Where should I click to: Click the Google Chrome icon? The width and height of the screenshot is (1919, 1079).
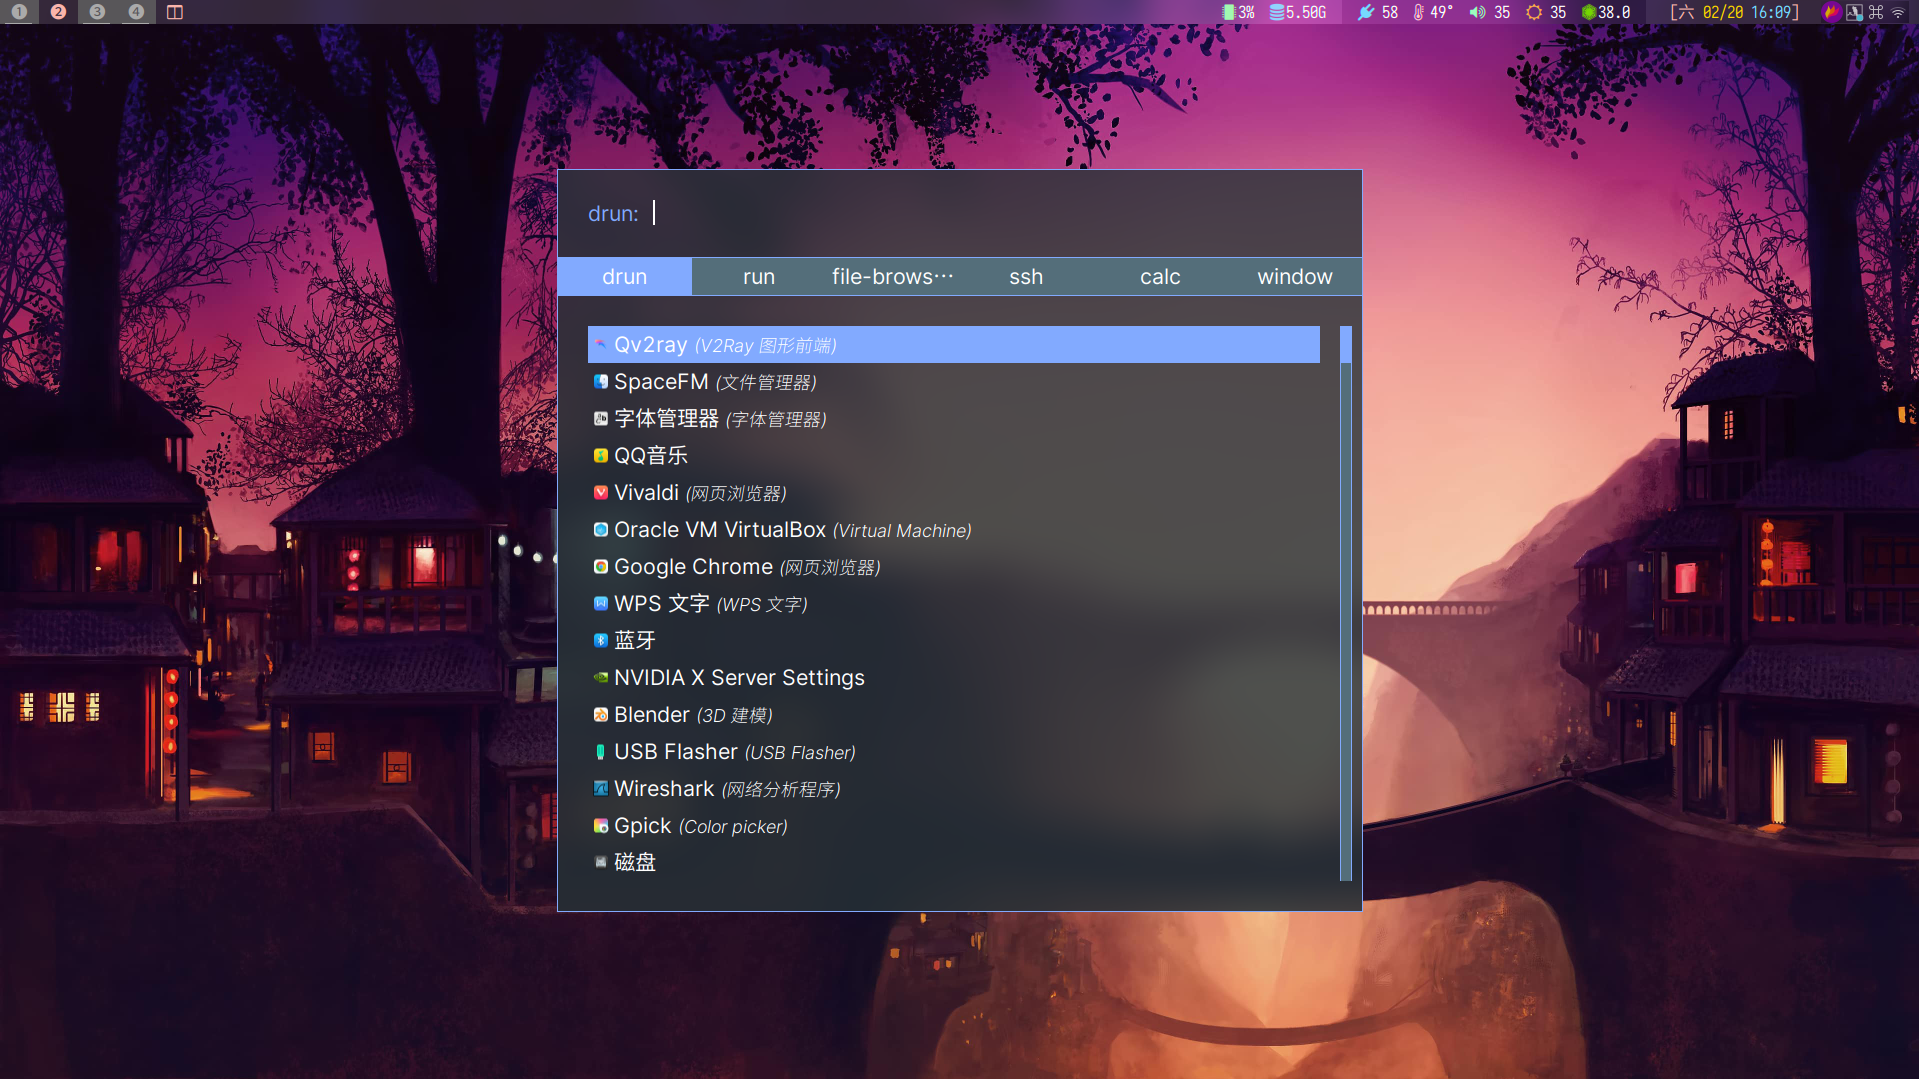click(601, 566)
